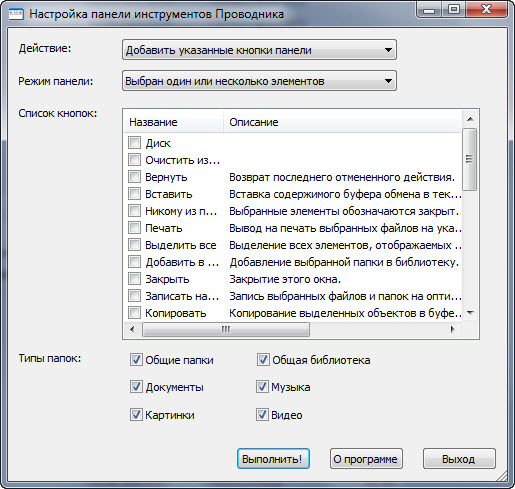Uncheck the Видео folder type
Image resolution: width=515 pixels, height=489 pixels.
point(263,415)
